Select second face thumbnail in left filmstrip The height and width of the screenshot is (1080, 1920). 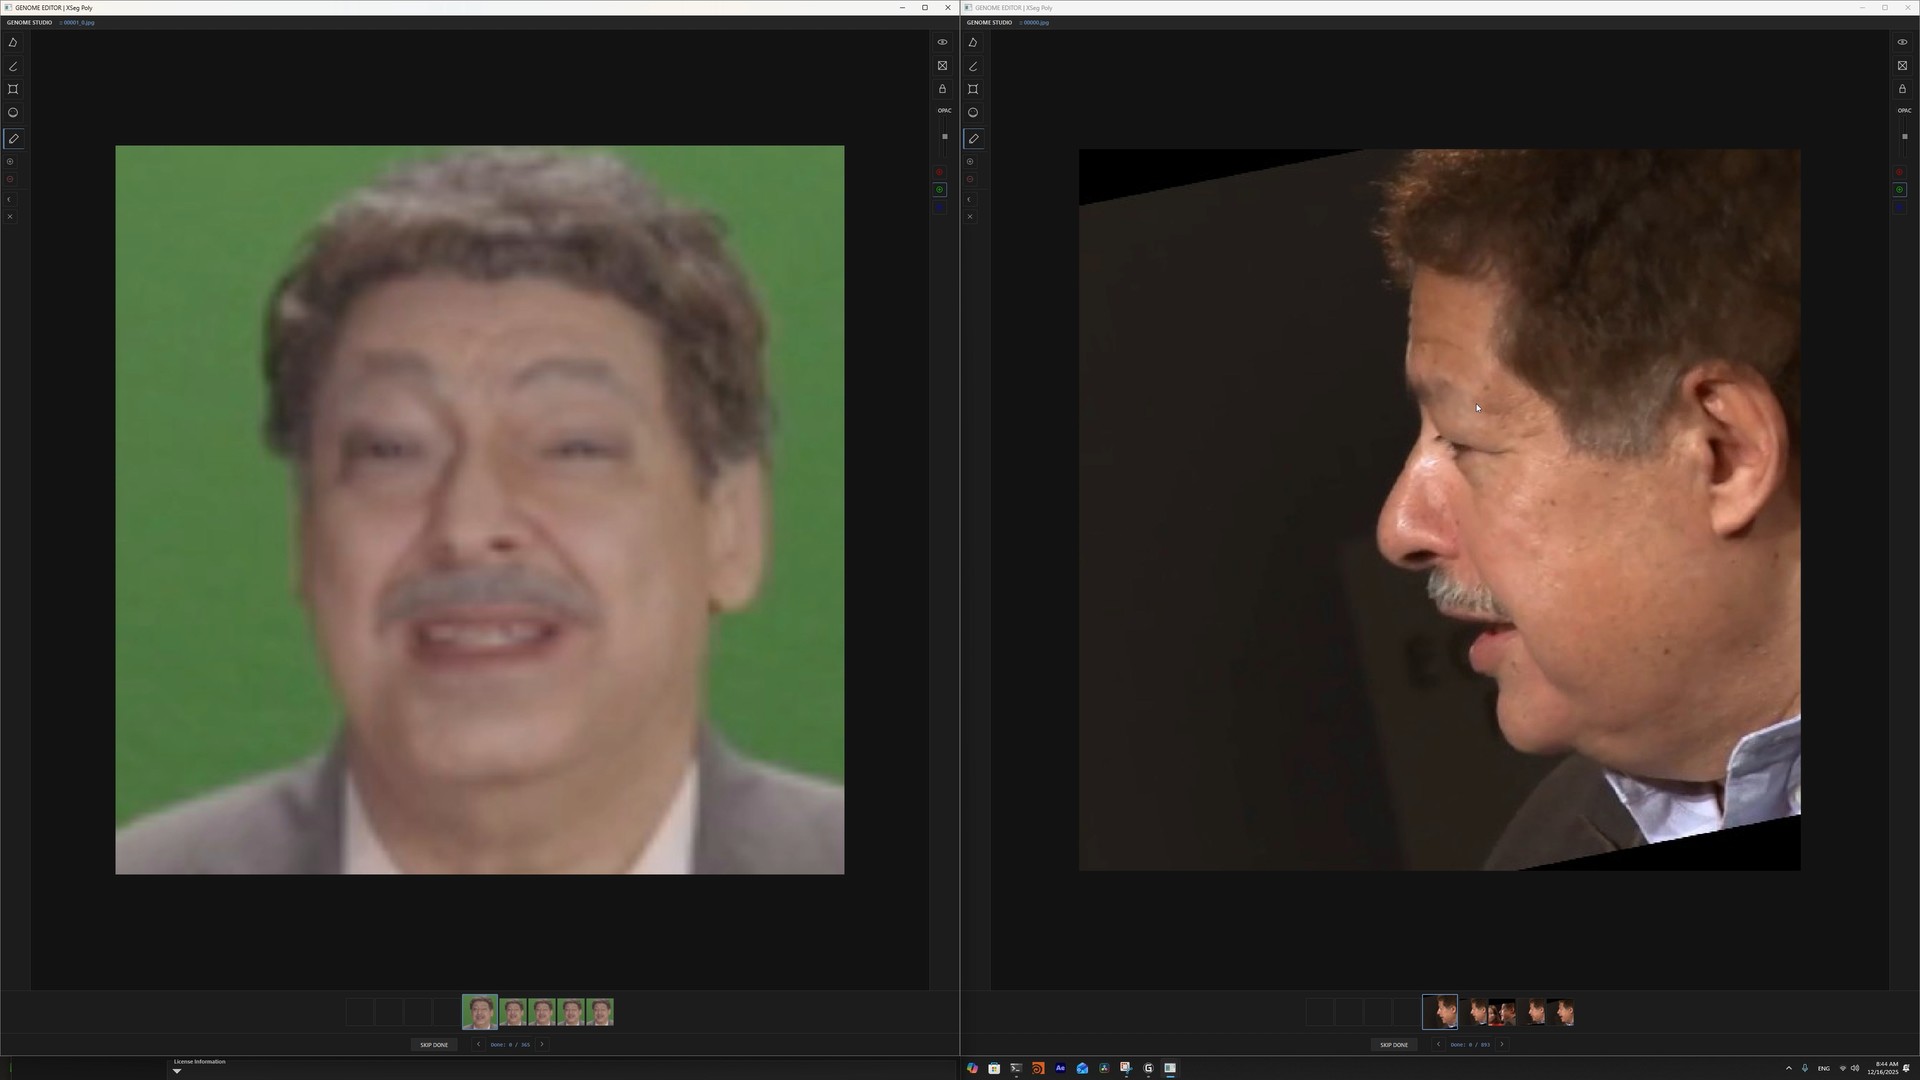tap(513, 1013)
